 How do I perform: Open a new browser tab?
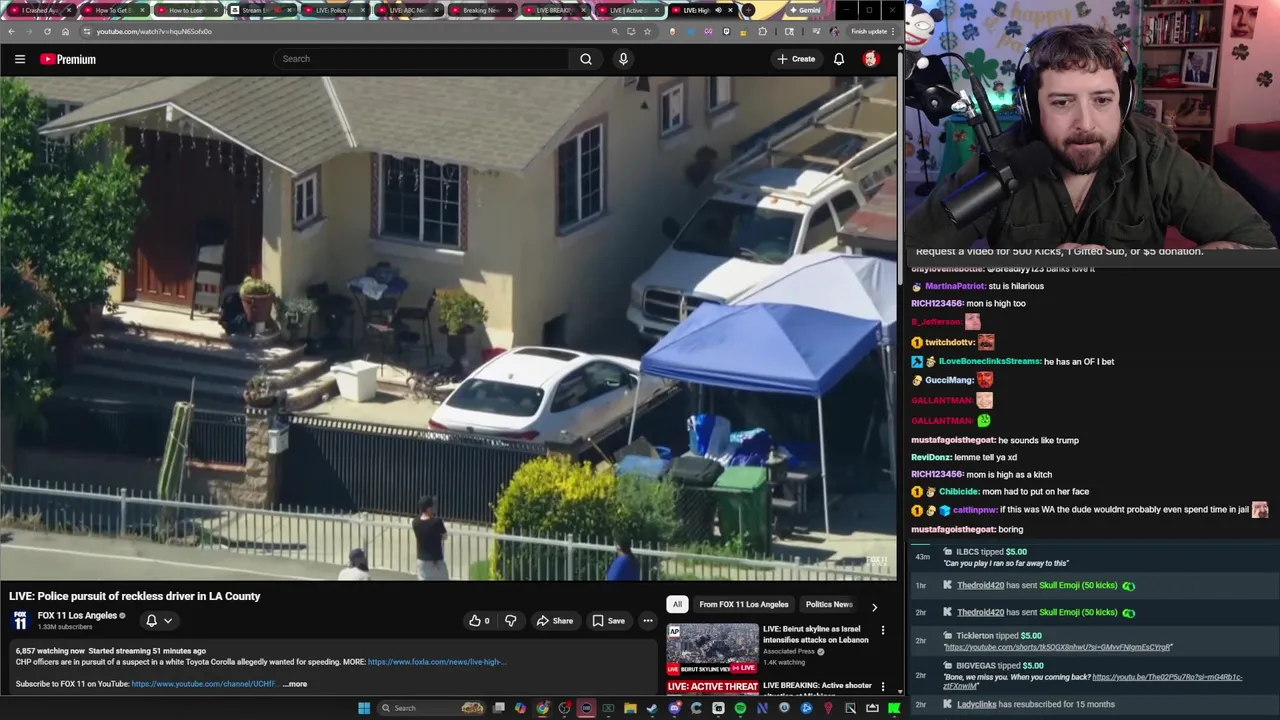pyautogui.click(x=748, y=10)
